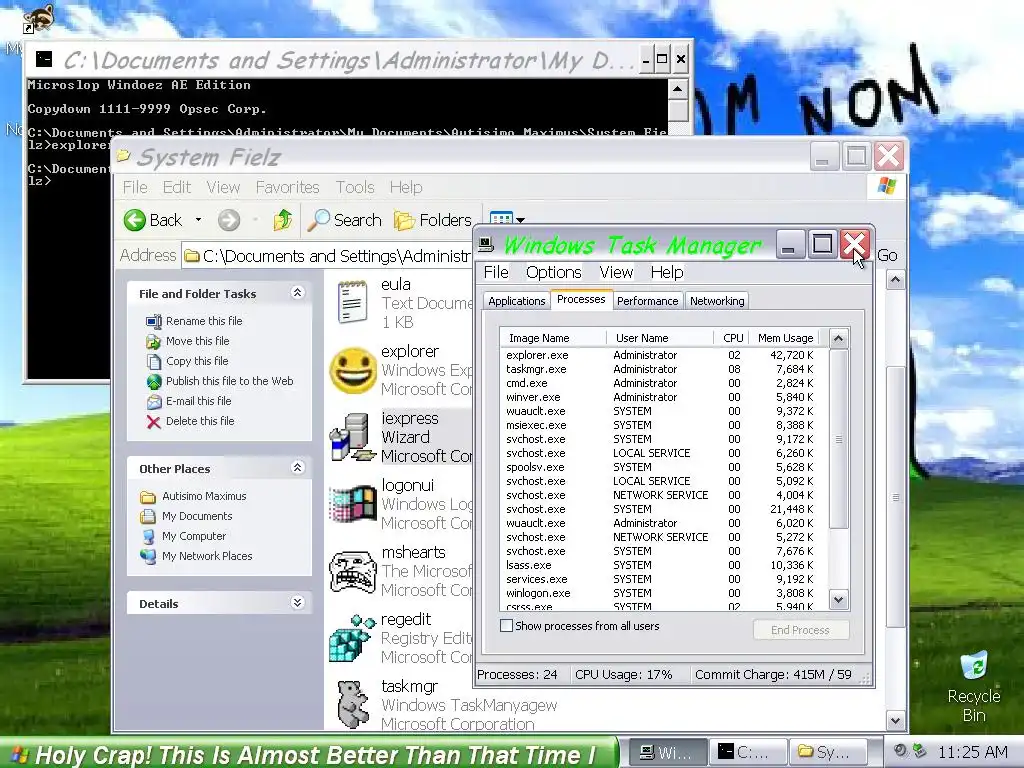This screenshot has width=1024, height=768.
Task: Enable Show processes from all users
Action: click(506, 626)
